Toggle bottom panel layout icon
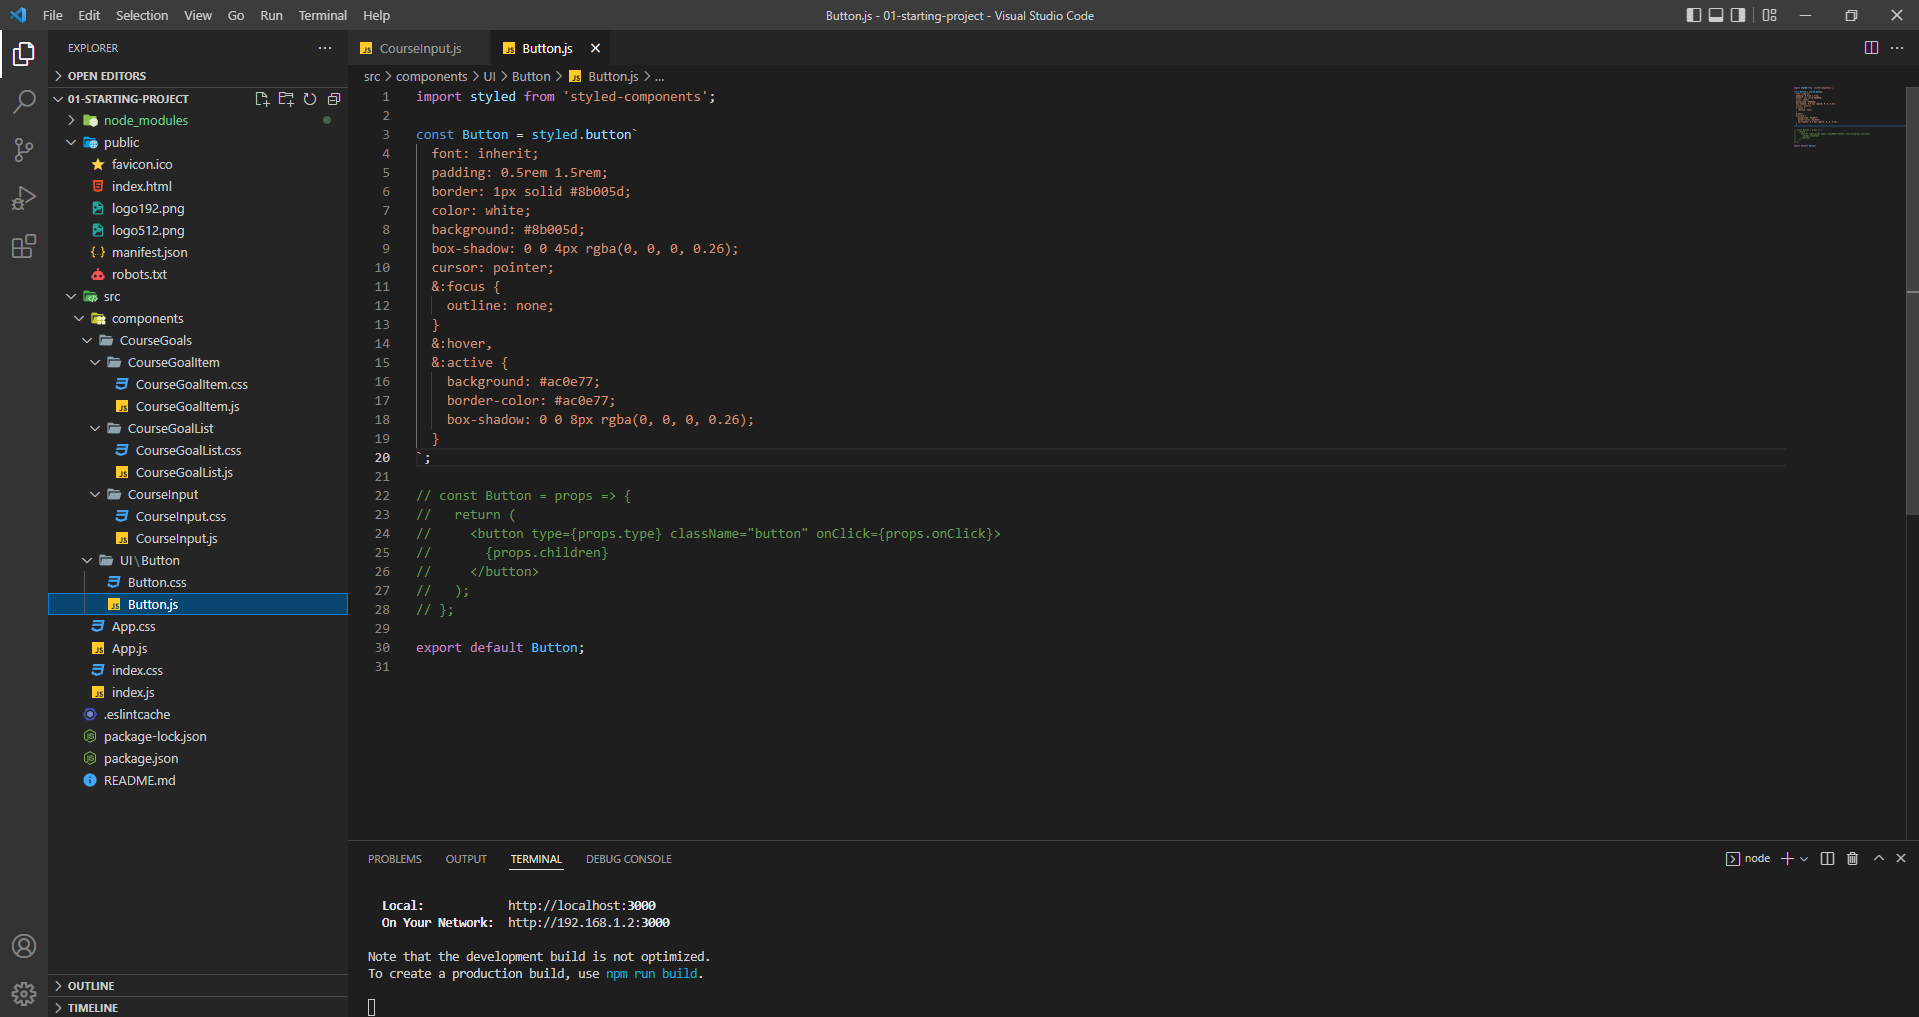 click(x=1716, y=15)
